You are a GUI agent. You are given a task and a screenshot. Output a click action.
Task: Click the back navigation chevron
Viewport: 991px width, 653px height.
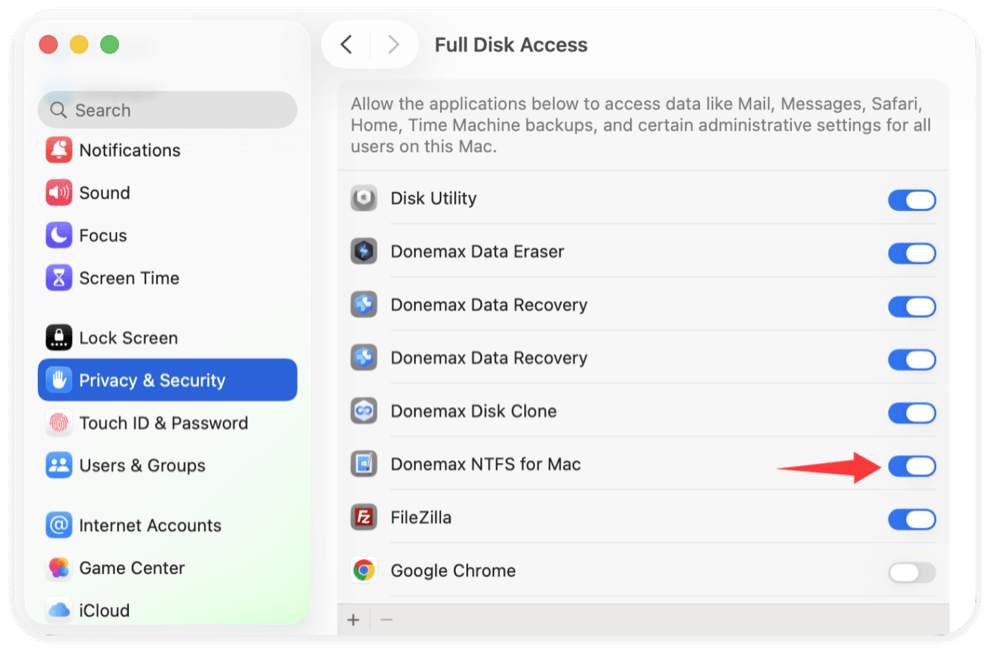347,44
